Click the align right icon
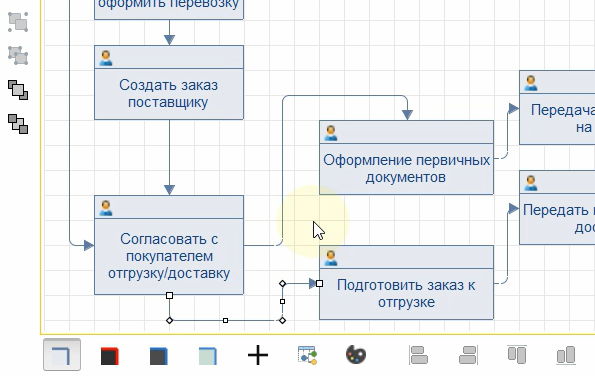The image size is (595, 379). click(468, 355)
